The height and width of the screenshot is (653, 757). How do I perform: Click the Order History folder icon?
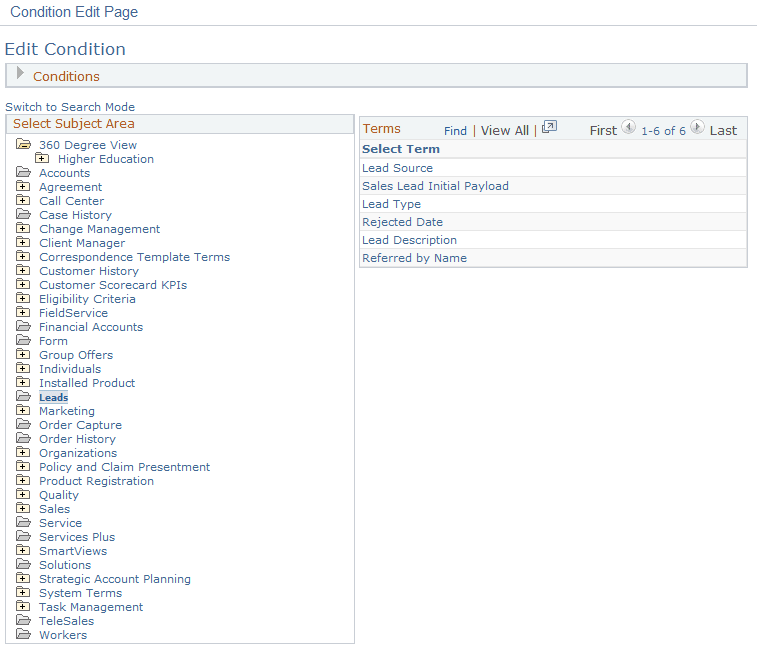coord(23,438)
